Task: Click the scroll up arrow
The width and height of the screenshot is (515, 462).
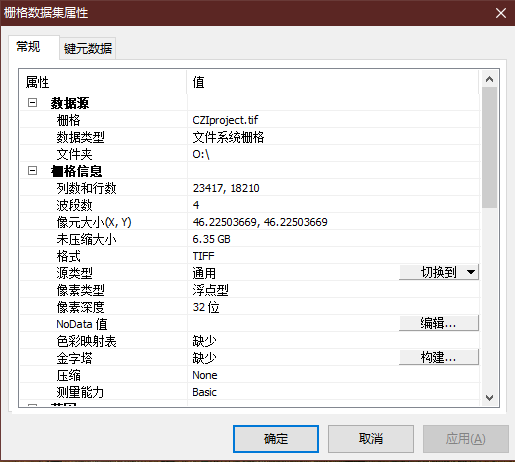Action: pos(489,79)
